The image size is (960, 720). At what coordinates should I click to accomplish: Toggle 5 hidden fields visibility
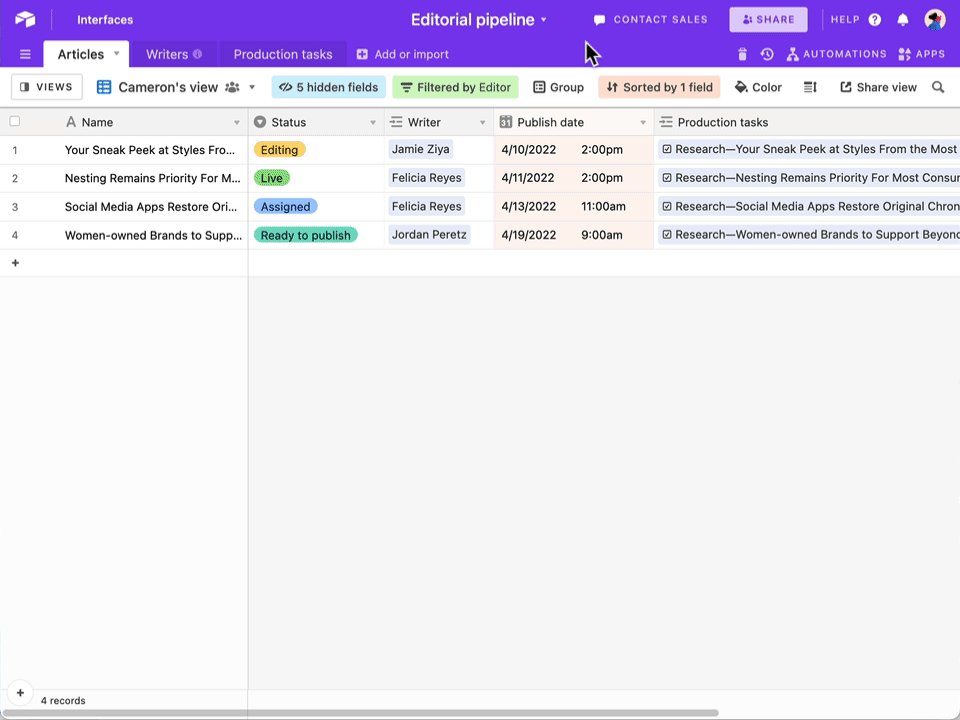pyautogui.click(x=328, y=87)
